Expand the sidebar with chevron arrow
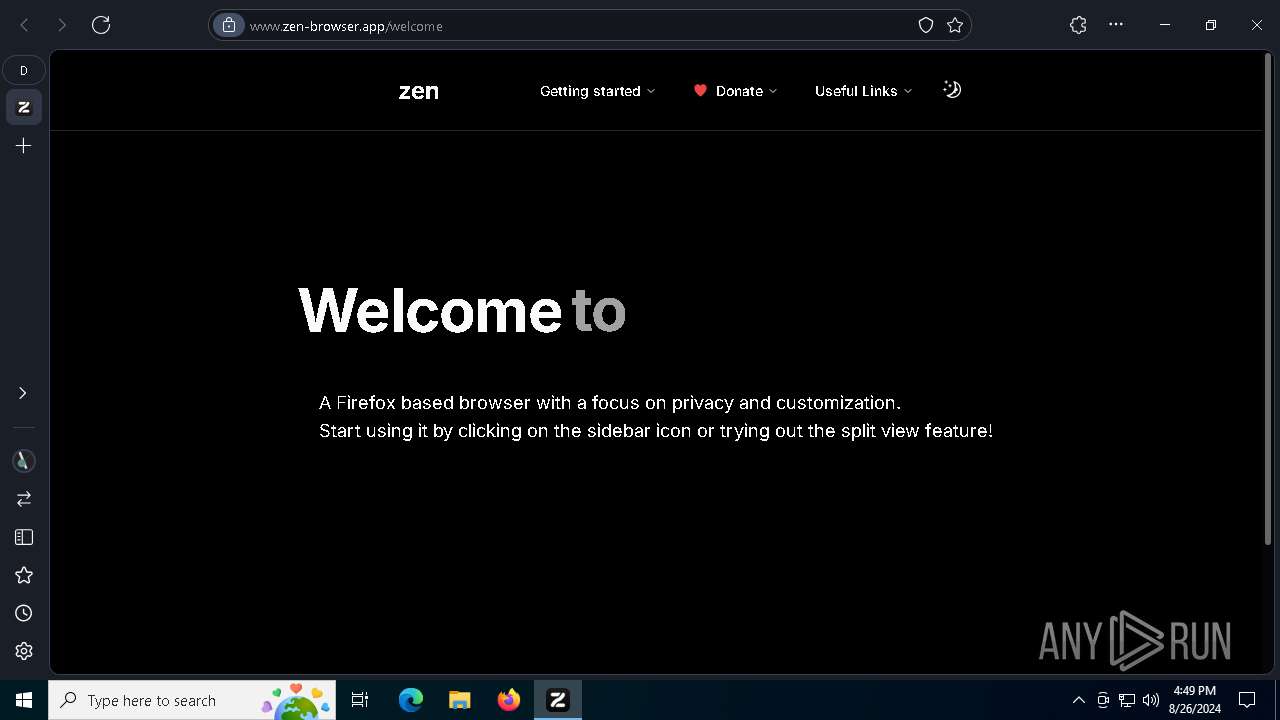The height and width of the screenshot is (720, 1280). point(23,393)
